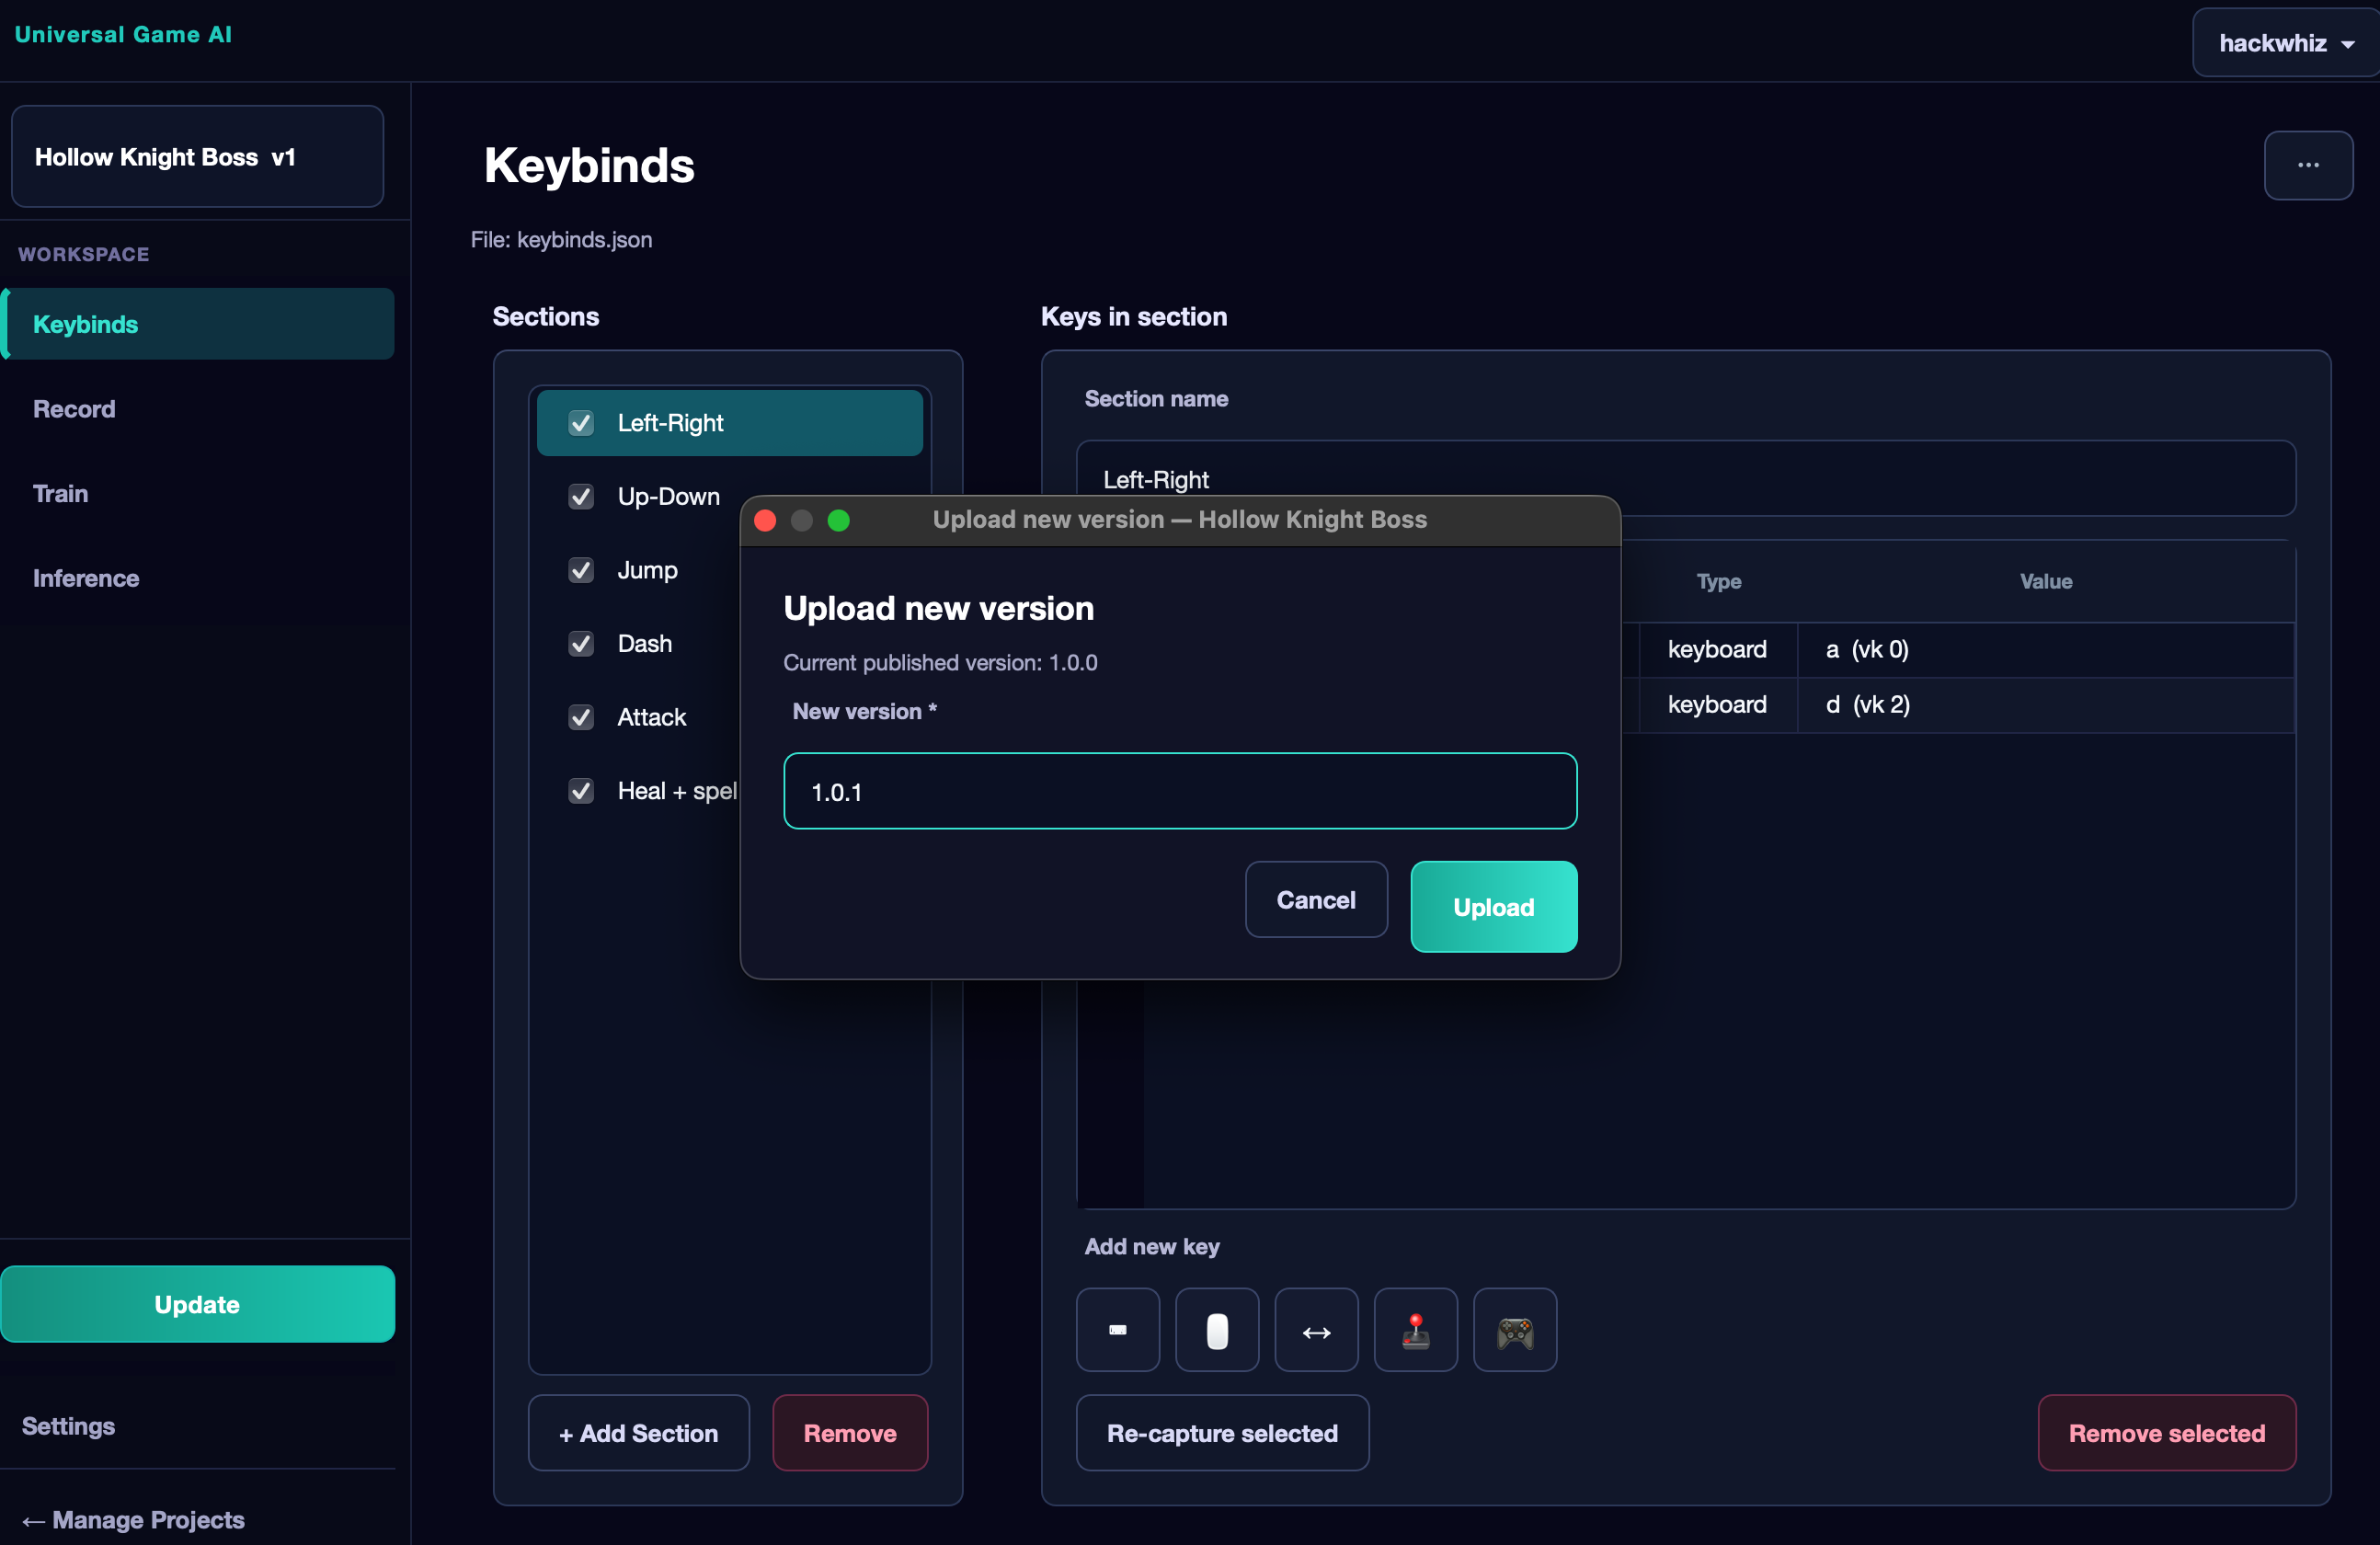This screenshot has width=2380, height=1545.
Task: Go back to Manage Projects
Action: (x=133, y=1520)
